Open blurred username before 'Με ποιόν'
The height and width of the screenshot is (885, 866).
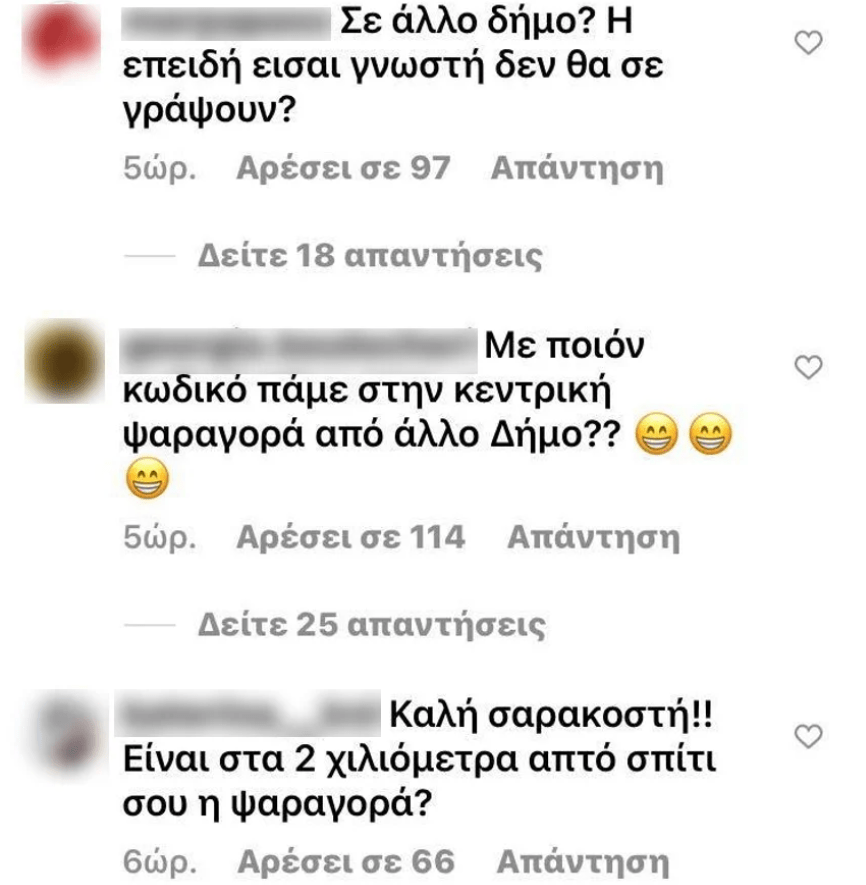click(299, 349)
